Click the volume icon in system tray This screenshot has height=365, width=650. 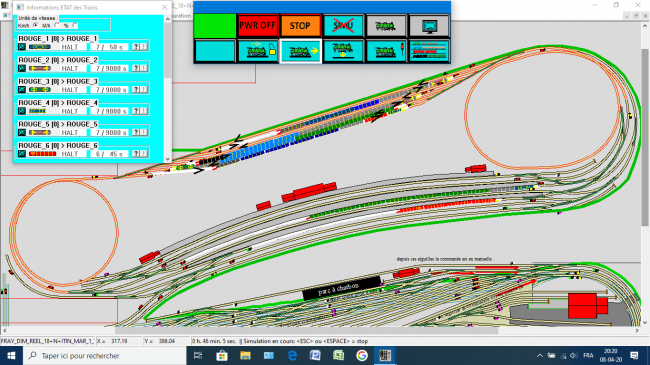574,355
